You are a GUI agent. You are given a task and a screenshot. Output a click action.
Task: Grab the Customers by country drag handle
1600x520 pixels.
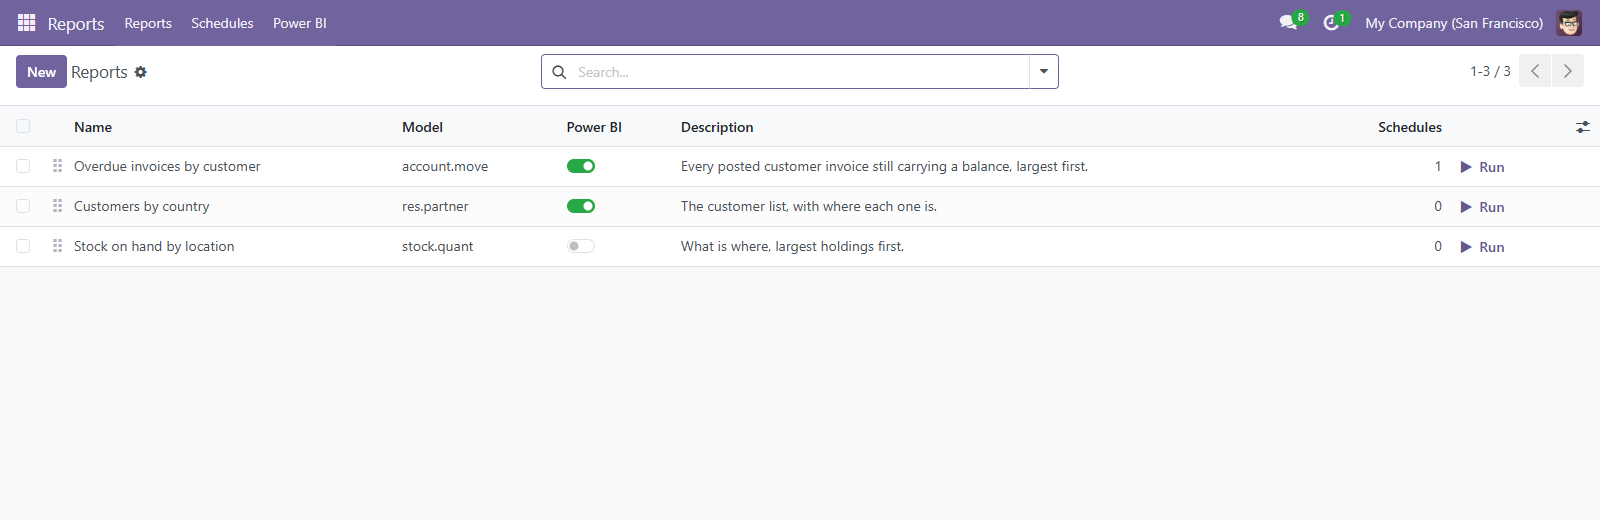pyautogui.click(x=57, y=206)
